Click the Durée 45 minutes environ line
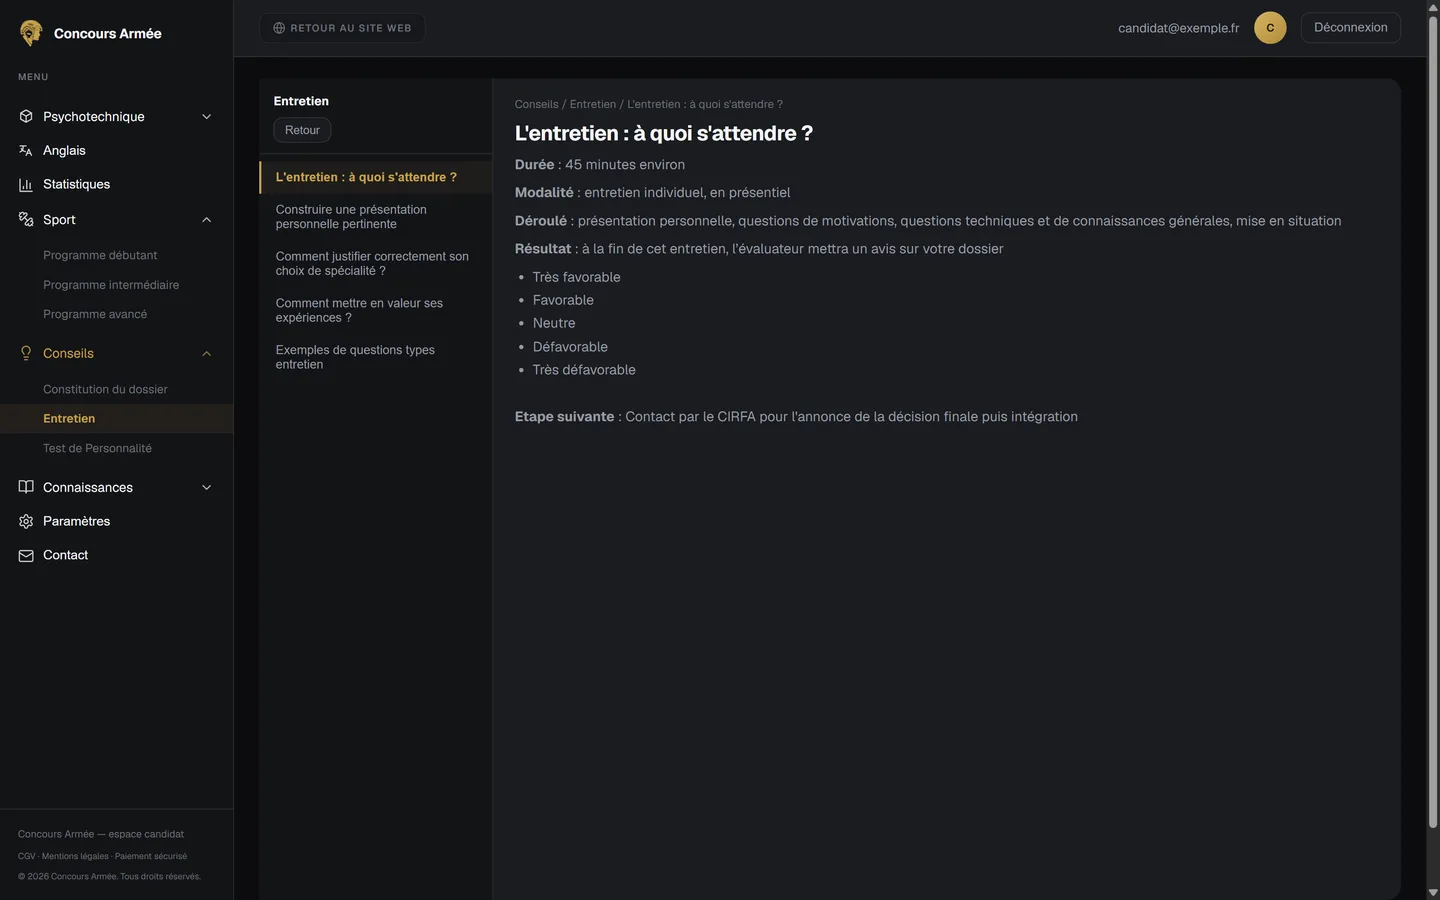 pos(600,165)
